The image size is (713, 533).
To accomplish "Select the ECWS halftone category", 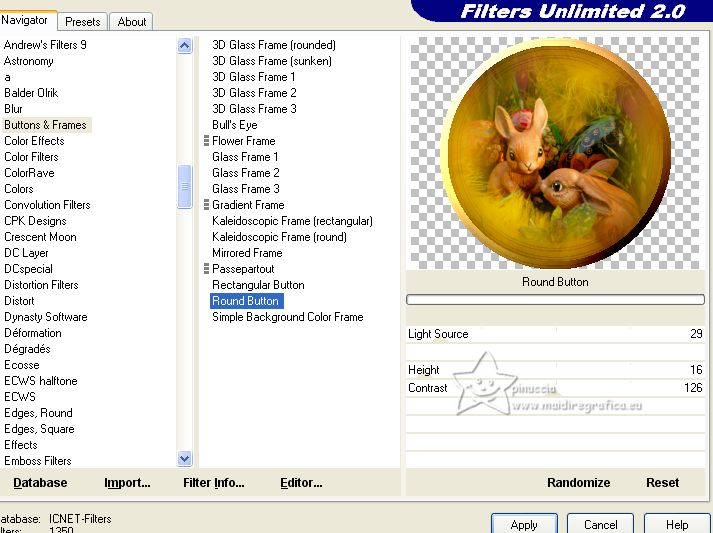I will coord(40,381).
